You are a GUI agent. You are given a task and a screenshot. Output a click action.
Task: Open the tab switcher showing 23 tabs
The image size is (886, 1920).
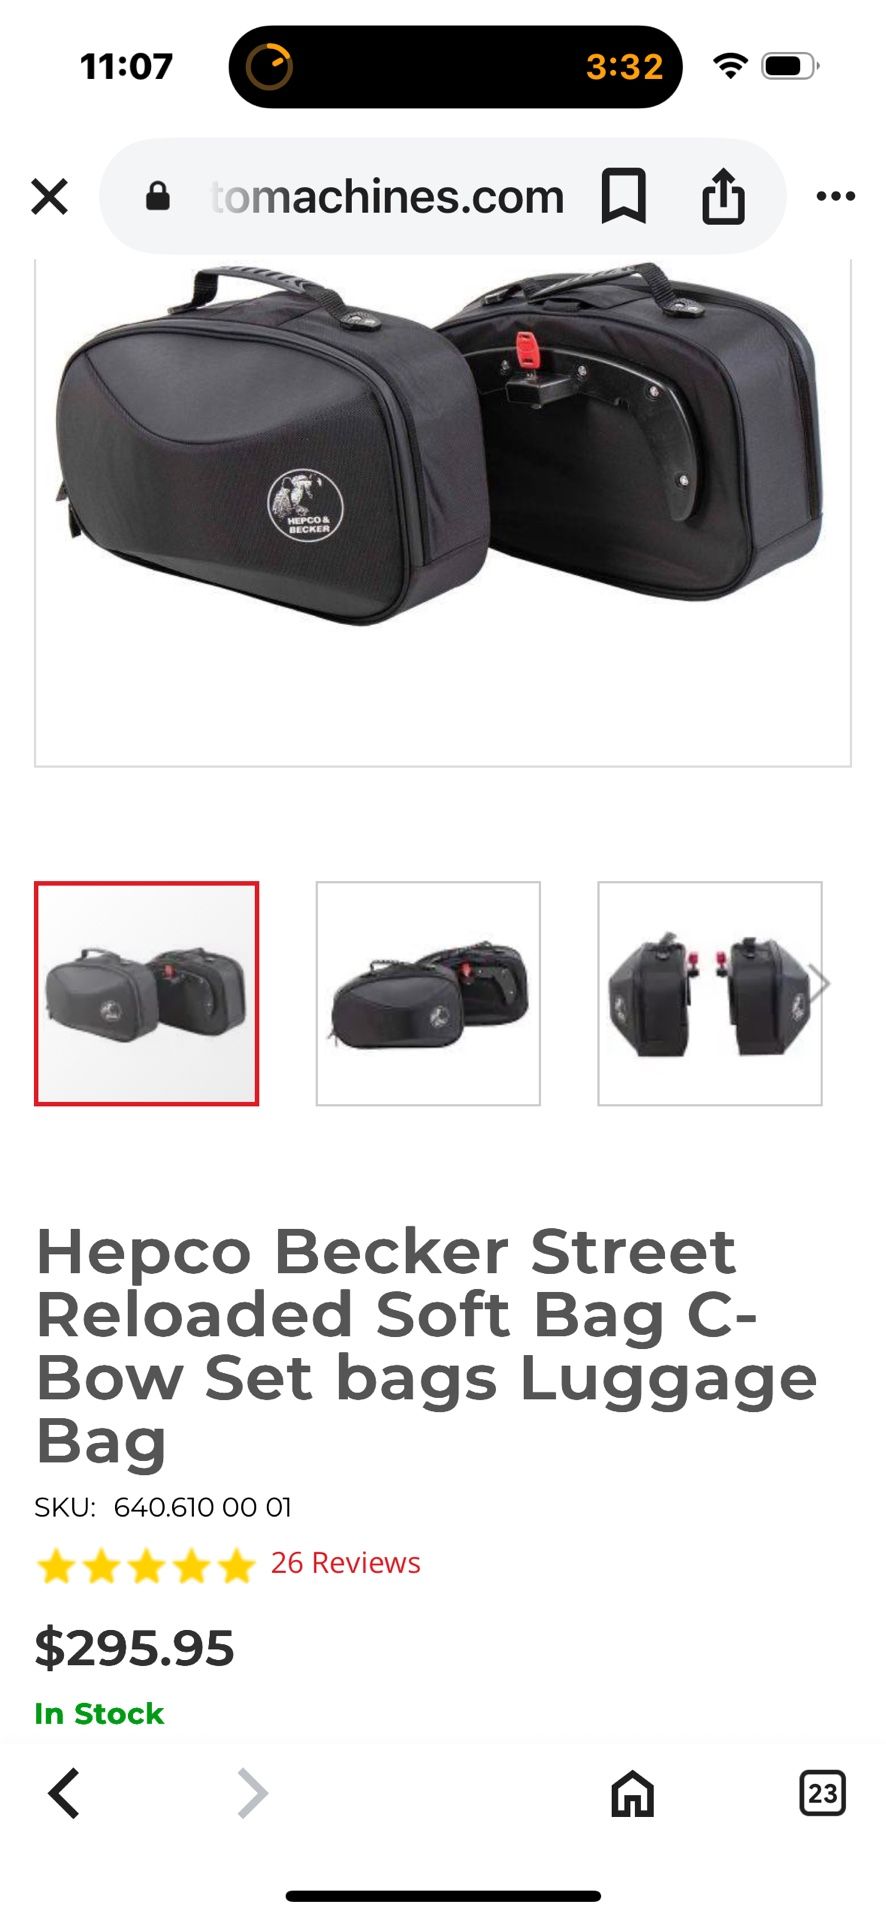pos(822,1793)
